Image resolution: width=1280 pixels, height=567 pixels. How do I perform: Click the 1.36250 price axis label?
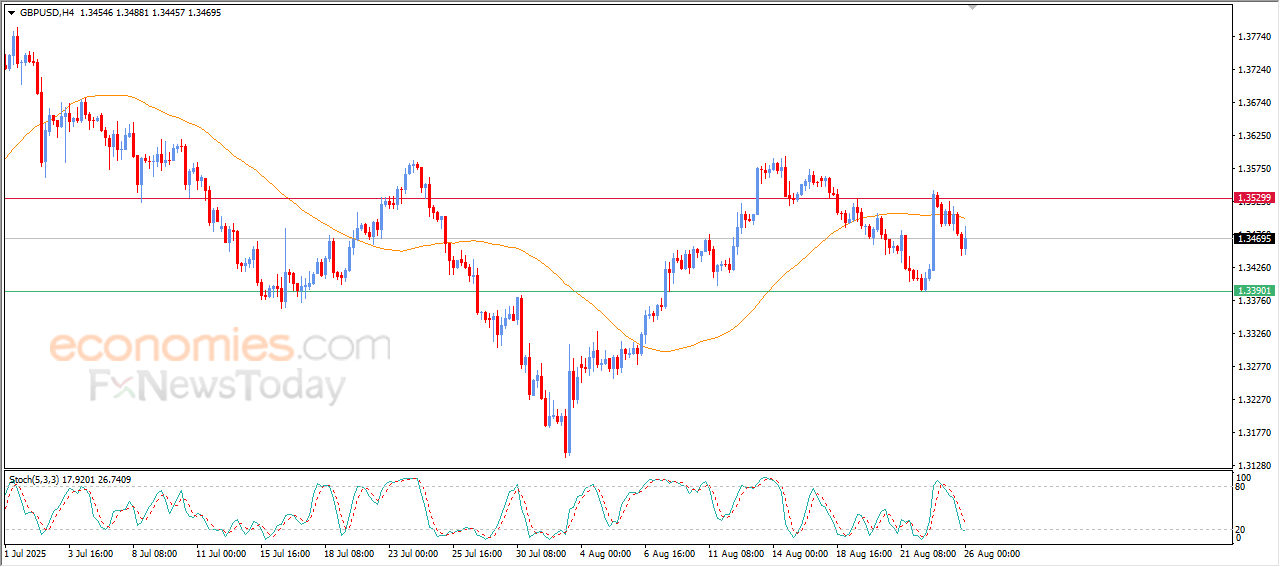(x=1253, y=136)
